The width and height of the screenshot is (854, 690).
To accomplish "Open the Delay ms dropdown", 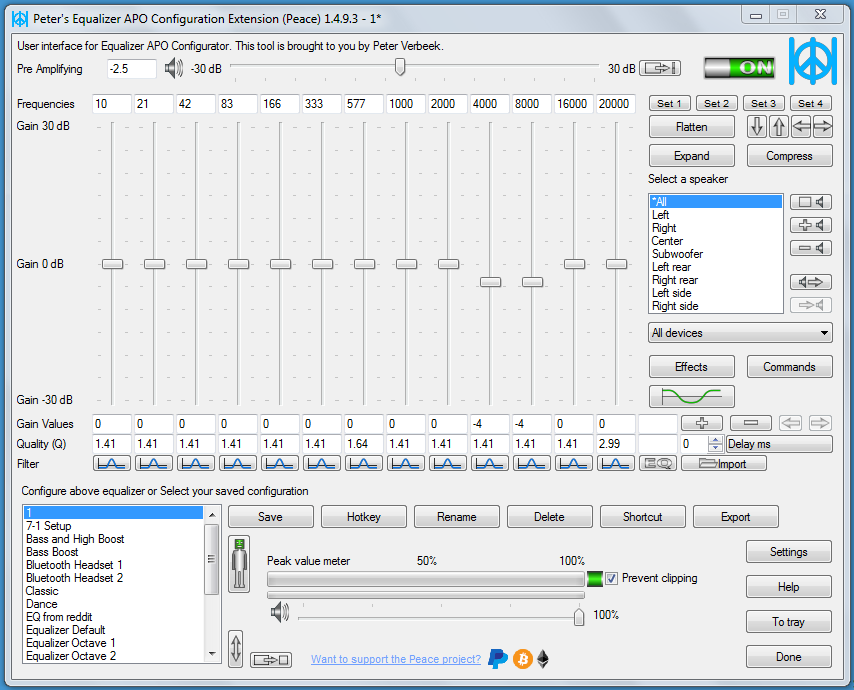I will 779,444.
